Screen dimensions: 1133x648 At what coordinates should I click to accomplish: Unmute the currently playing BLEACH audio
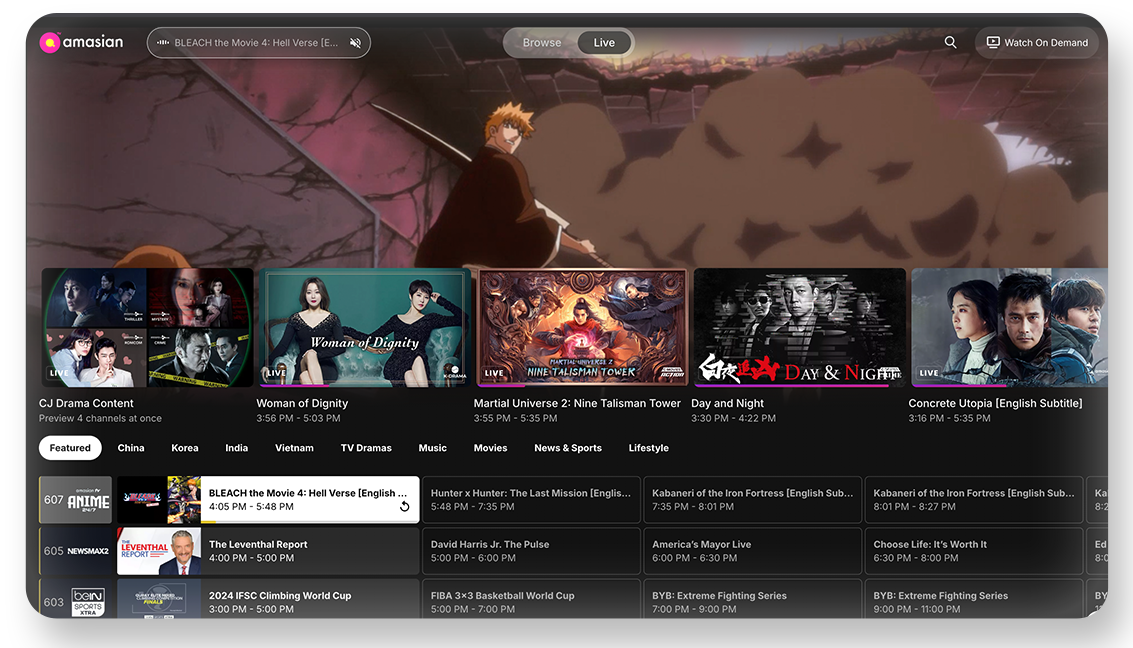pos(356,43)
